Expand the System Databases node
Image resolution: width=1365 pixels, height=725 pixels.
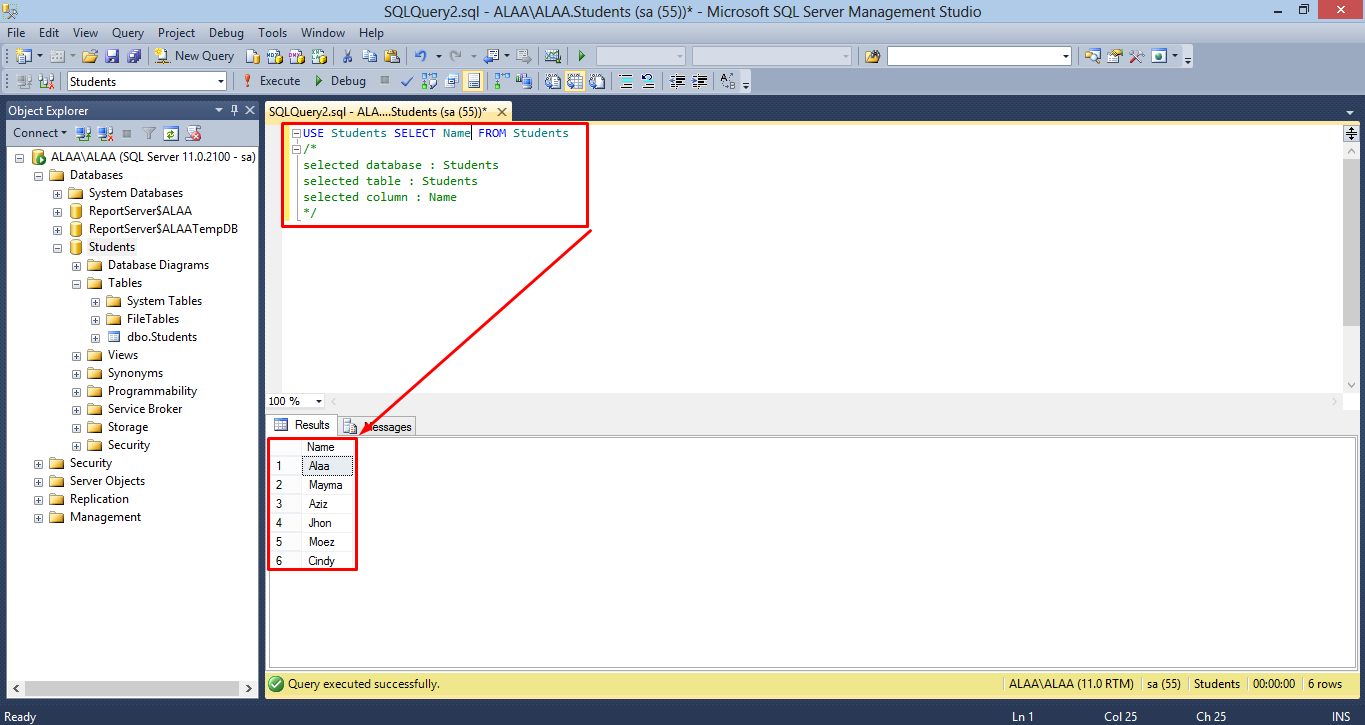tap(58, 193)
